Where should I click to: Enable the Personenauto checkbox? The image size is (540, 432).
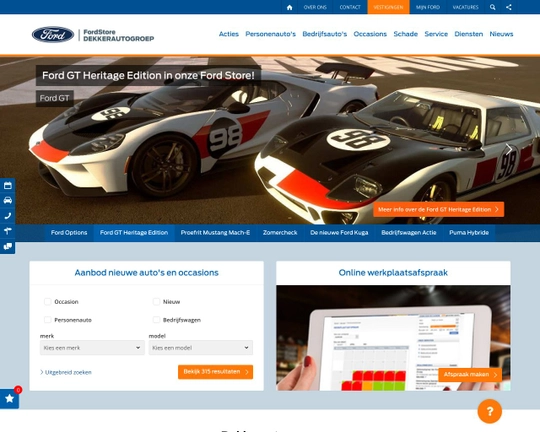[x=48, y=320]
